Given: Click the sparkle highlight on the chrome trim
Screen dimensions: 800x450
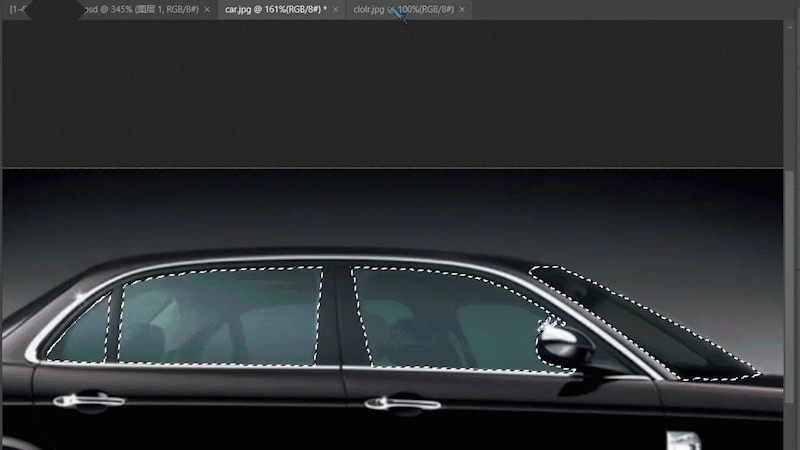Looking at the screenshot, I should [x=78, y=296].
